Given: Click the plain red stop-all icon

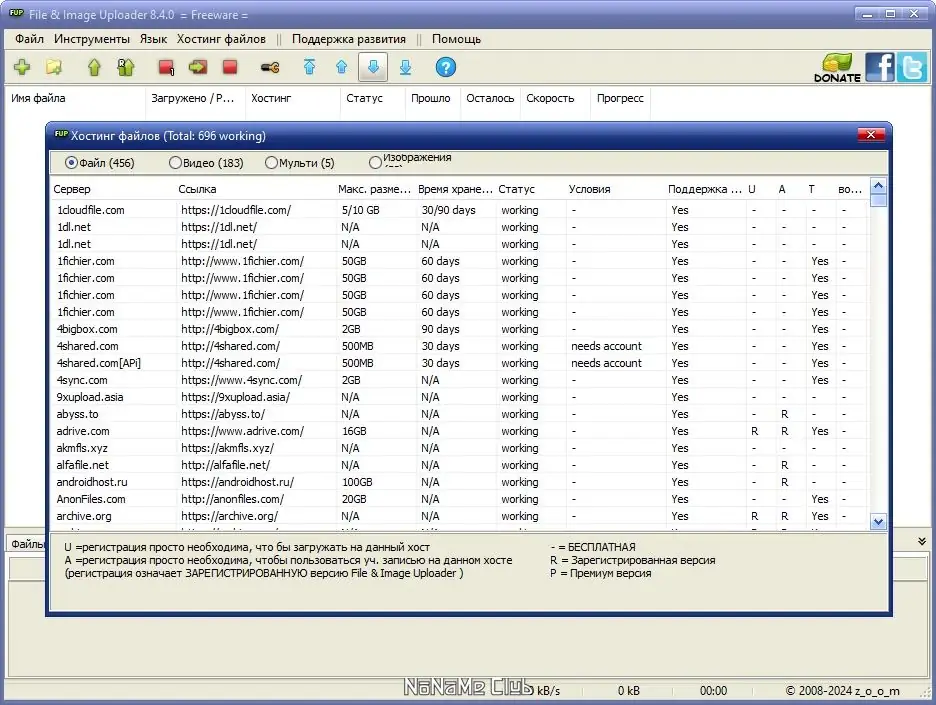Looking at the screenshot, I should [x=230, y=67].
